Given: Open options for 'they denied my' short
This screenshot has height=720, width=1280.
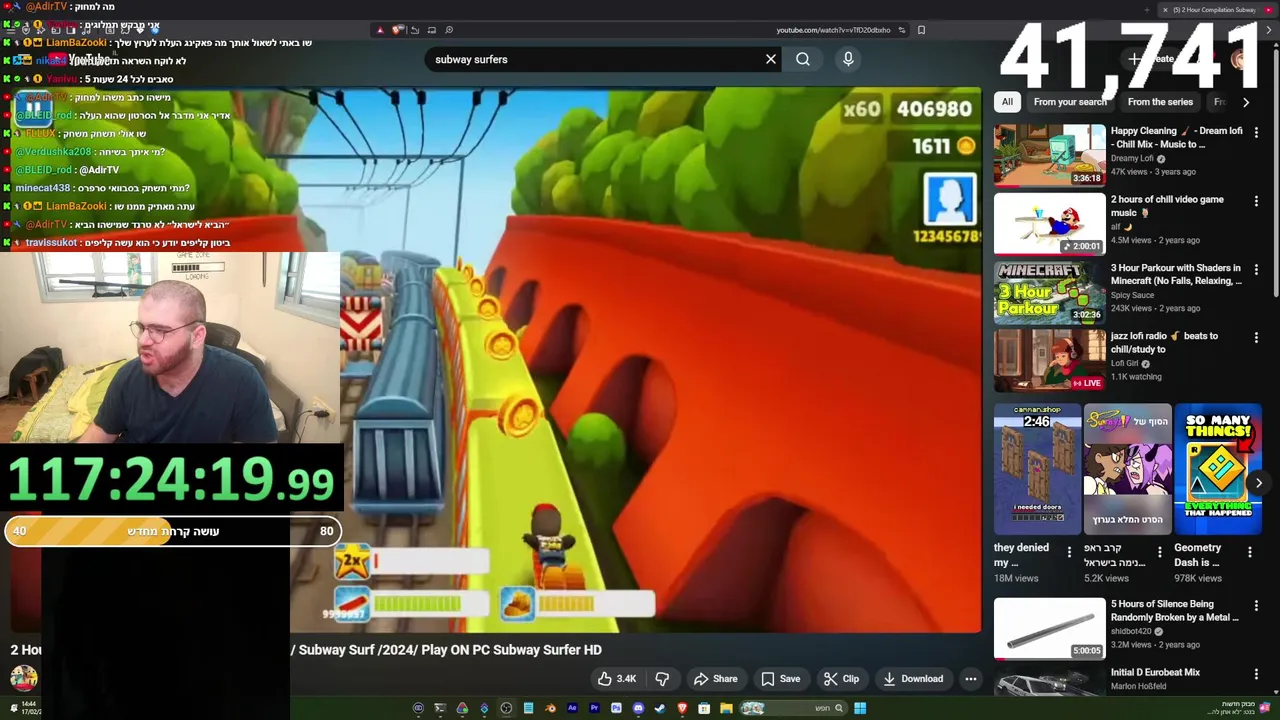Looking at the screenshot, I should point(1069,551).
